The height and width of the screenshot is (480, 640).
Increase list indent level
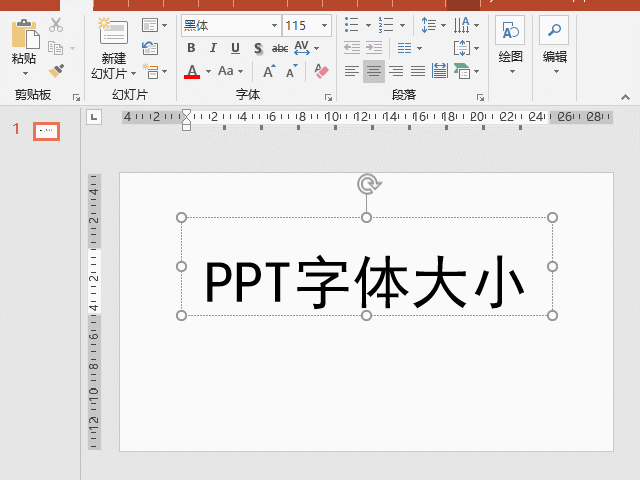(x=374, y=48)
